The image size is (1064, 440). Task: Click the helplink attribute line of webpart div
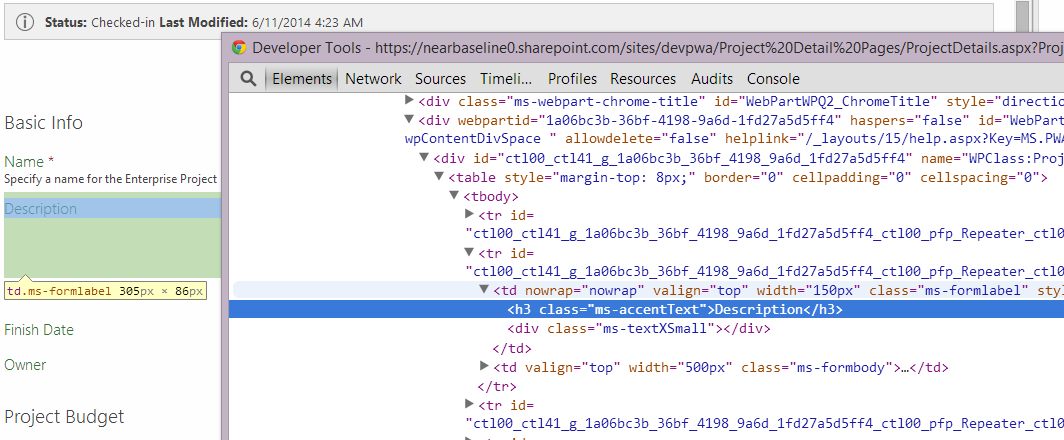(x=734, y=139)
